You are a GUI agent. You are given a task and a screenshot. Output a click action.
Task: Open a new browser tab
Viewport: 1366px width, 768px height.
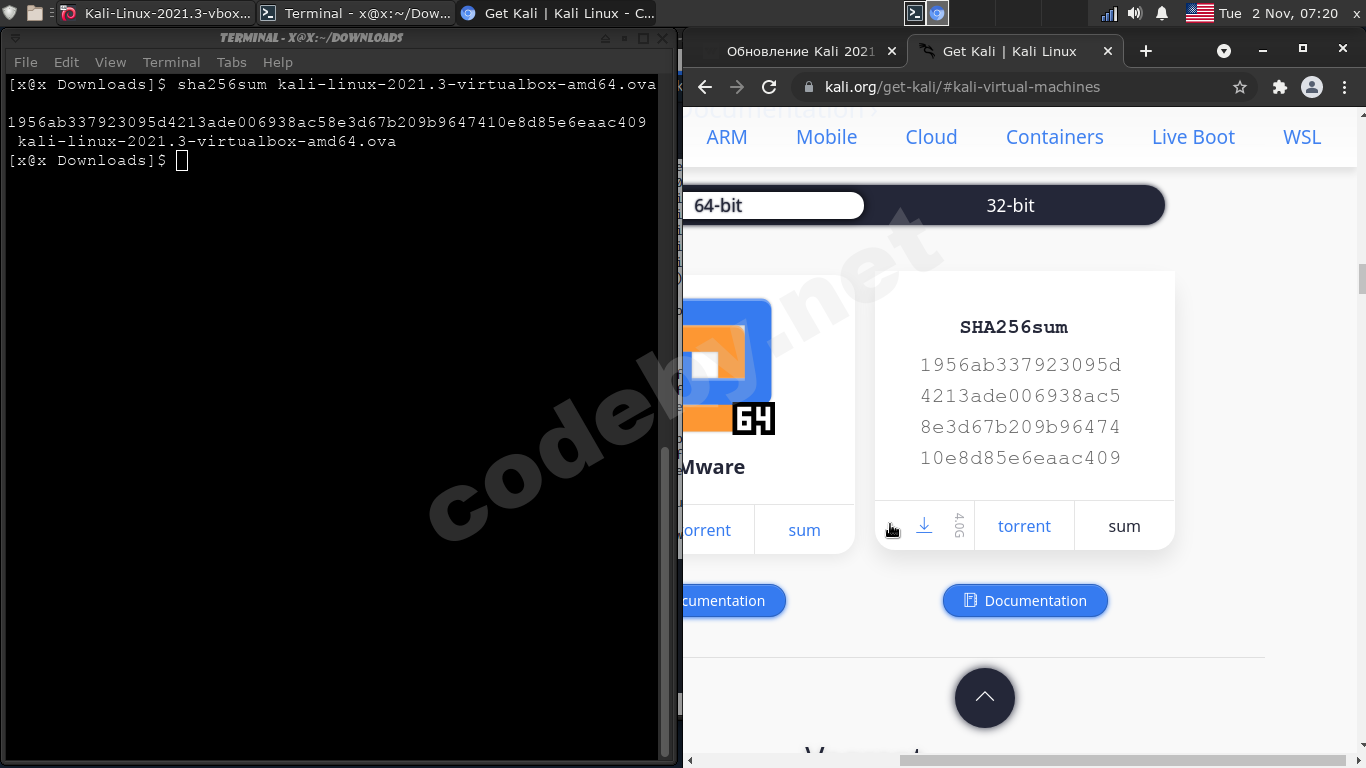[x=1146, y=51]
